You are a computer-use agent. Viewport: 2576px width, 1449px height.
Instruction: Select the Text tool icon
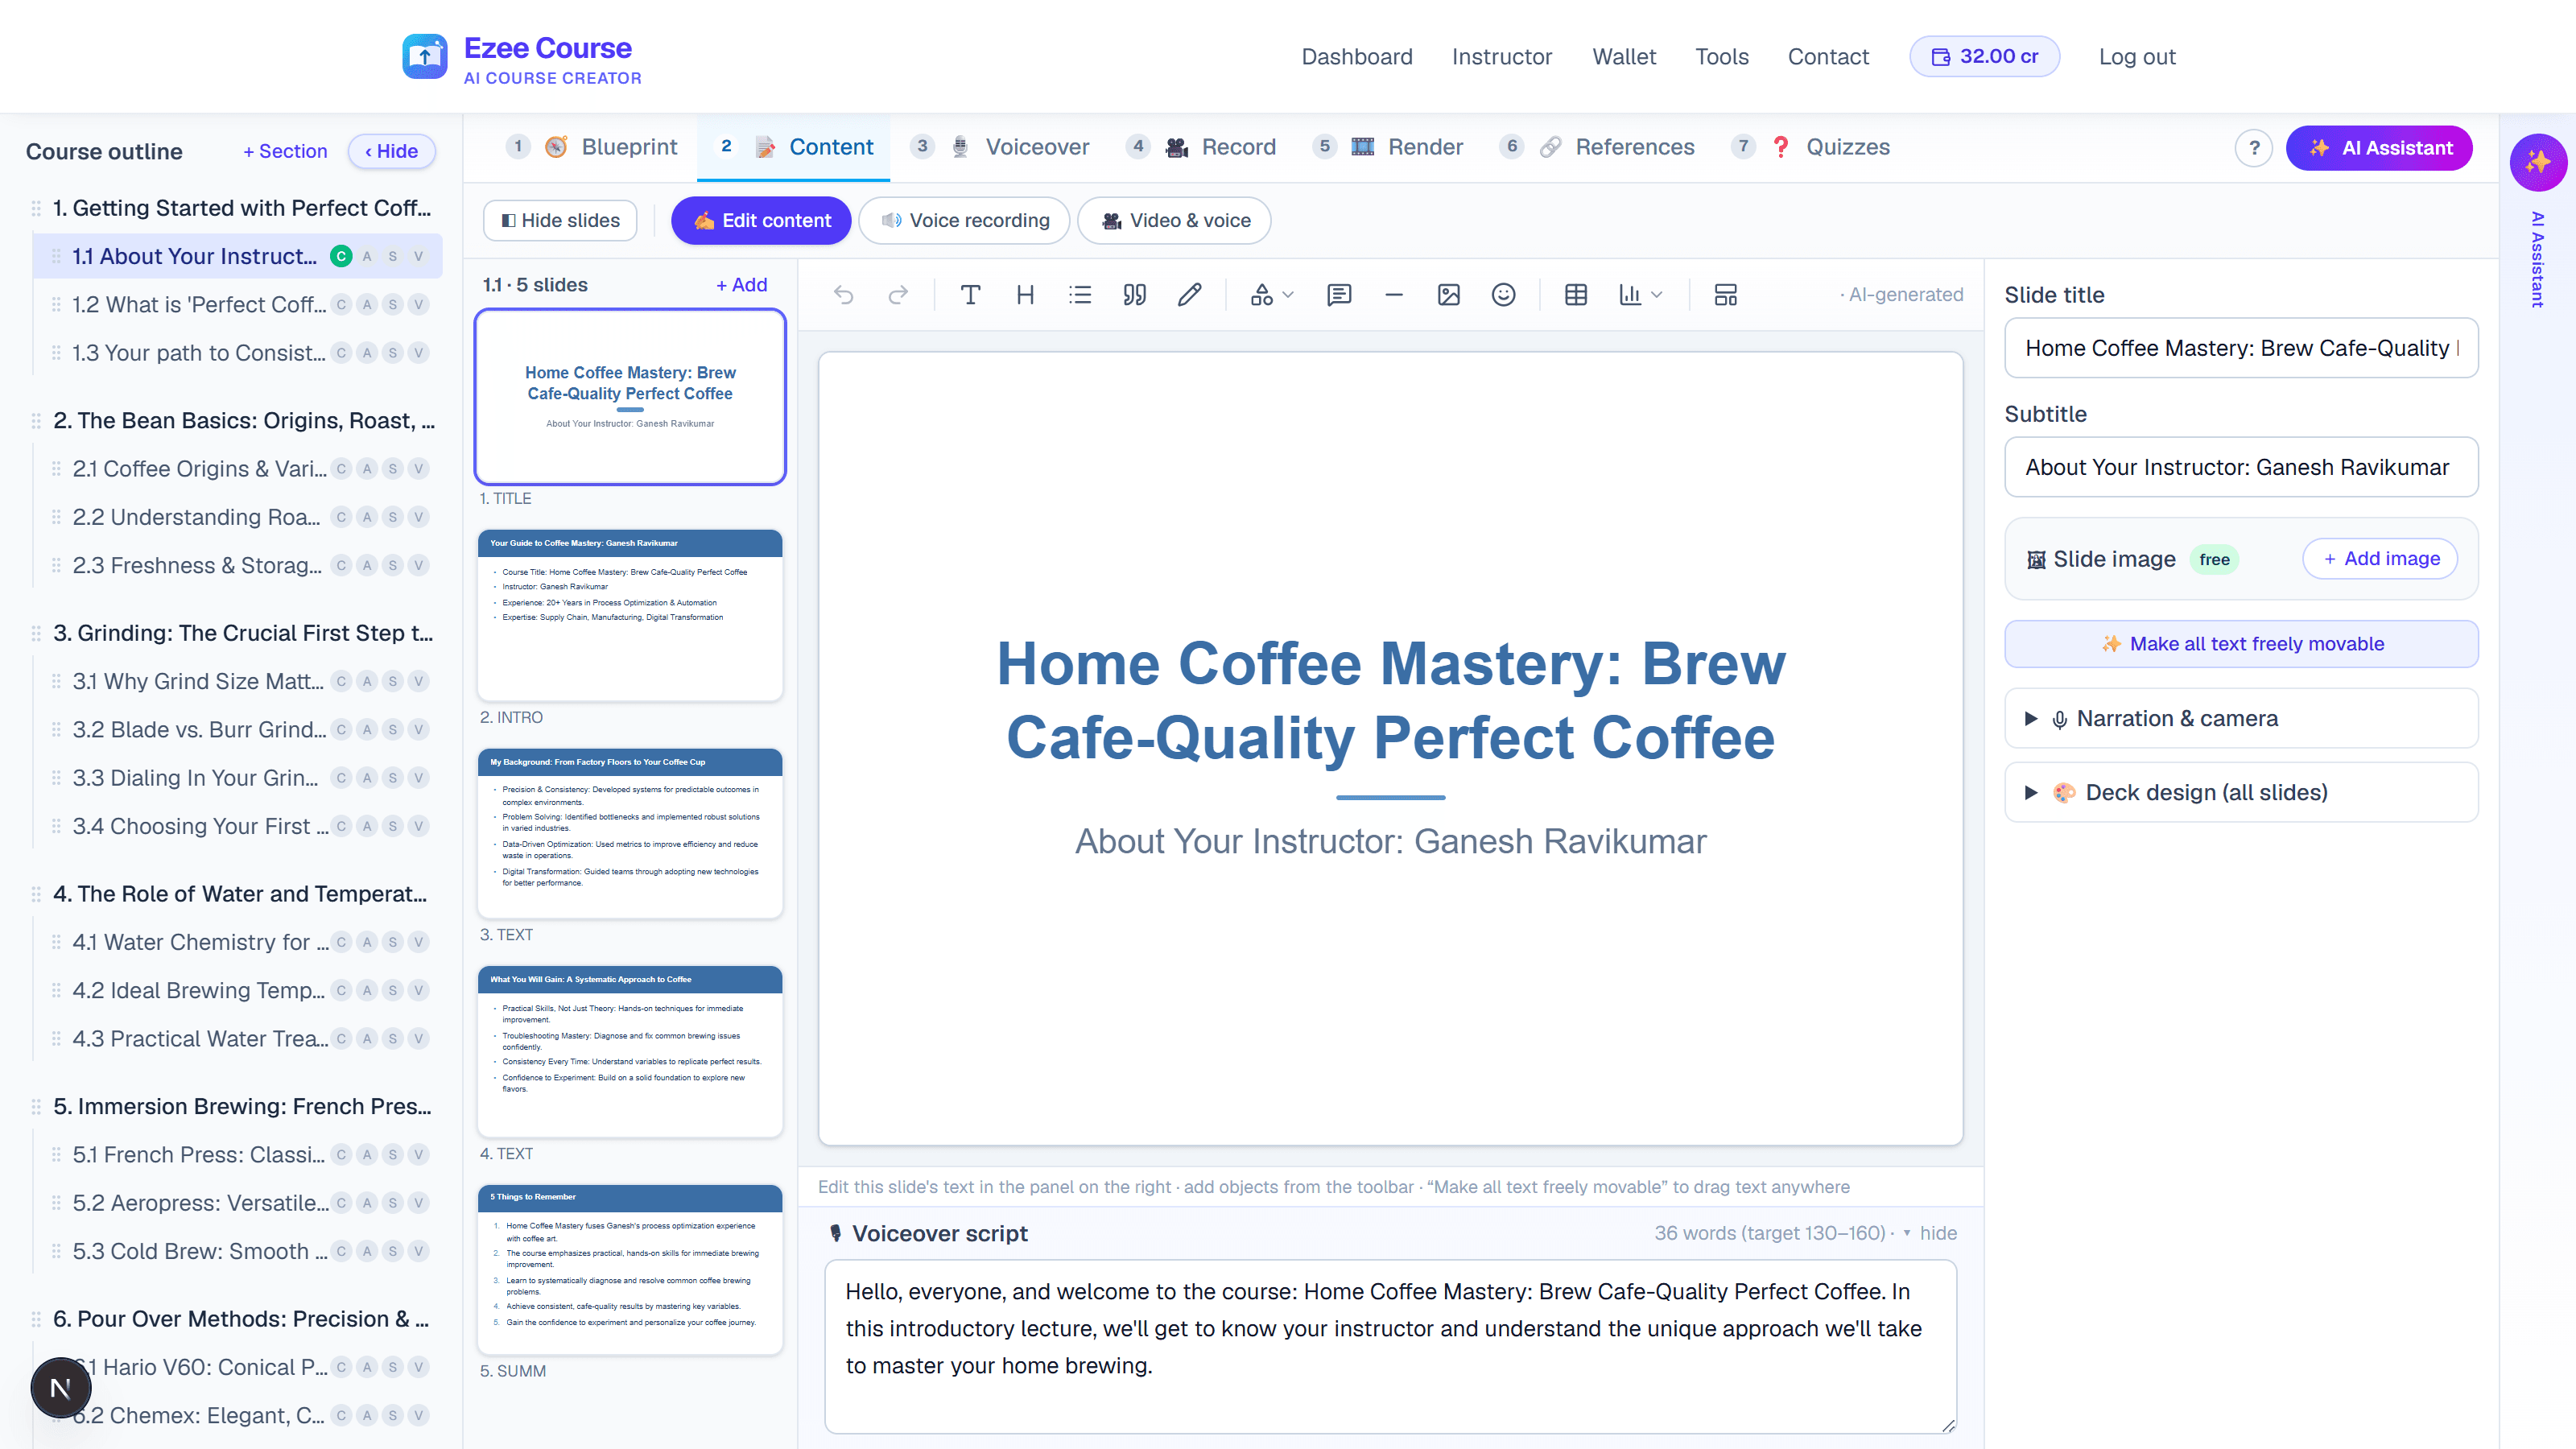point(970,294)
